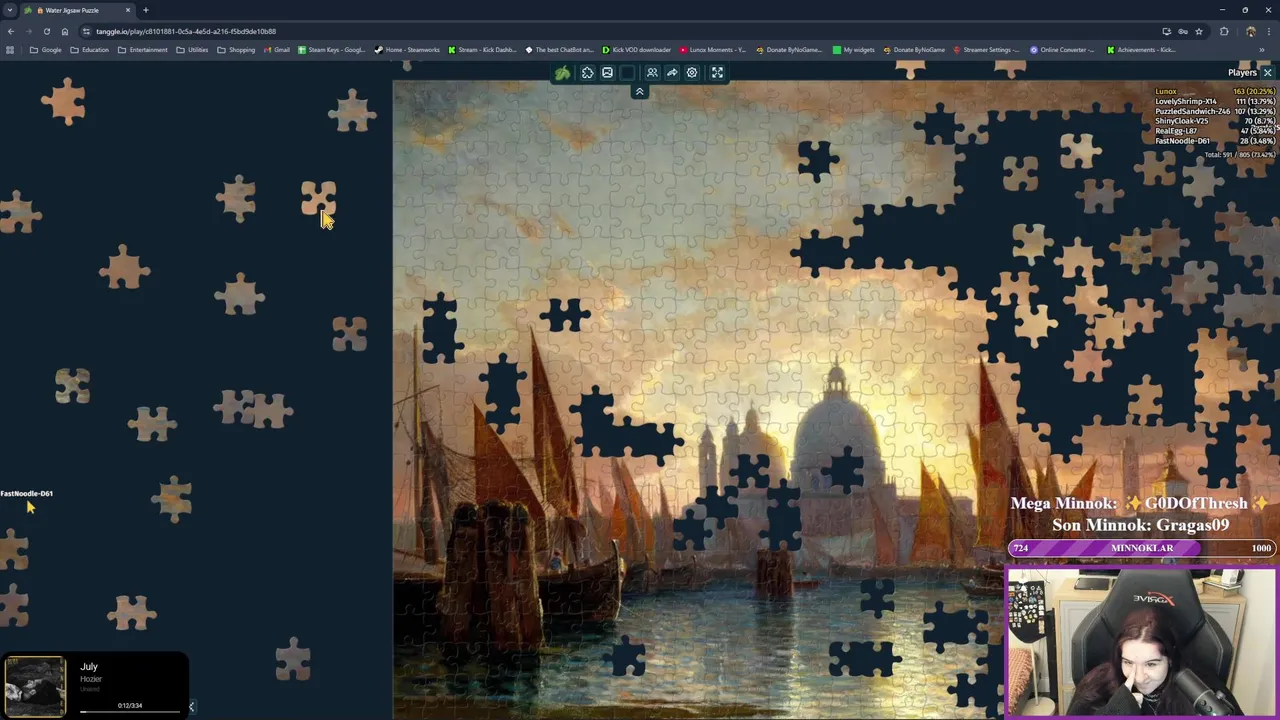The width and height of the screenshot is (1280, 720).
Task: Select player LovelyShrimp-X14 in the scoreboard
Action: click(1214, 101)
